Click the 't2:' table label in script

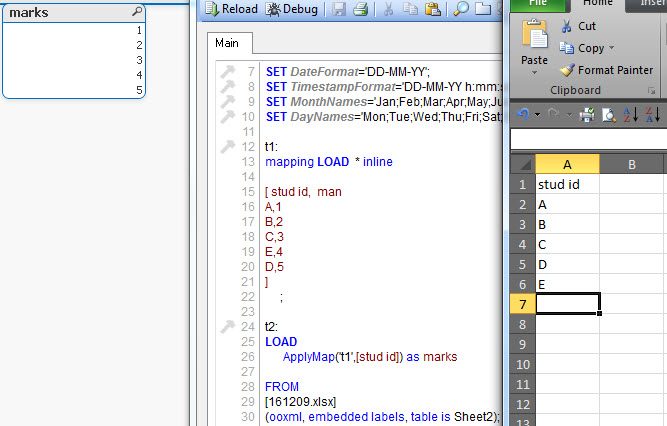(x=271, y=327)
